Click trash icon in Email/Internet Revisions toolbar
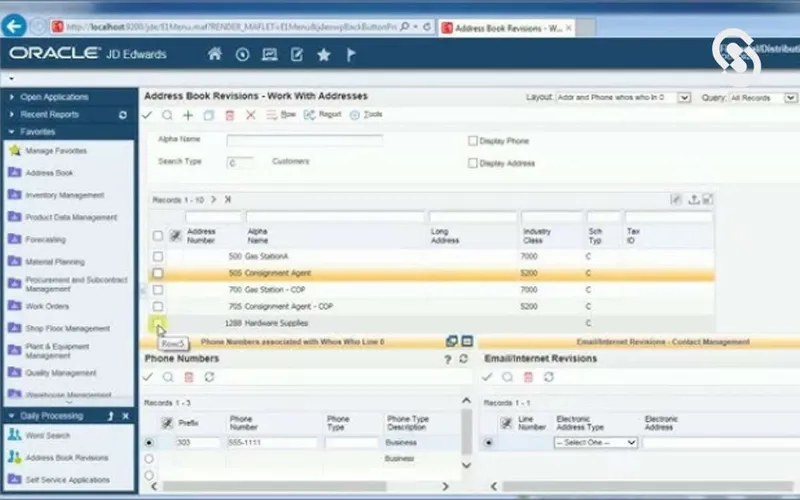Viewport: 800px width, 500px height. 528,377
